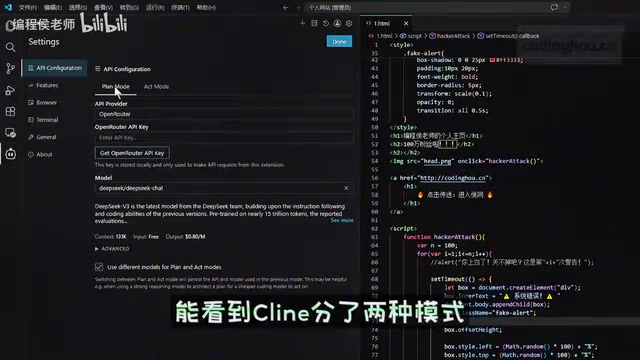The width and height of the screenshot is (640, 360).
Task: Click the head.png link in code
Action: (437, 161)
